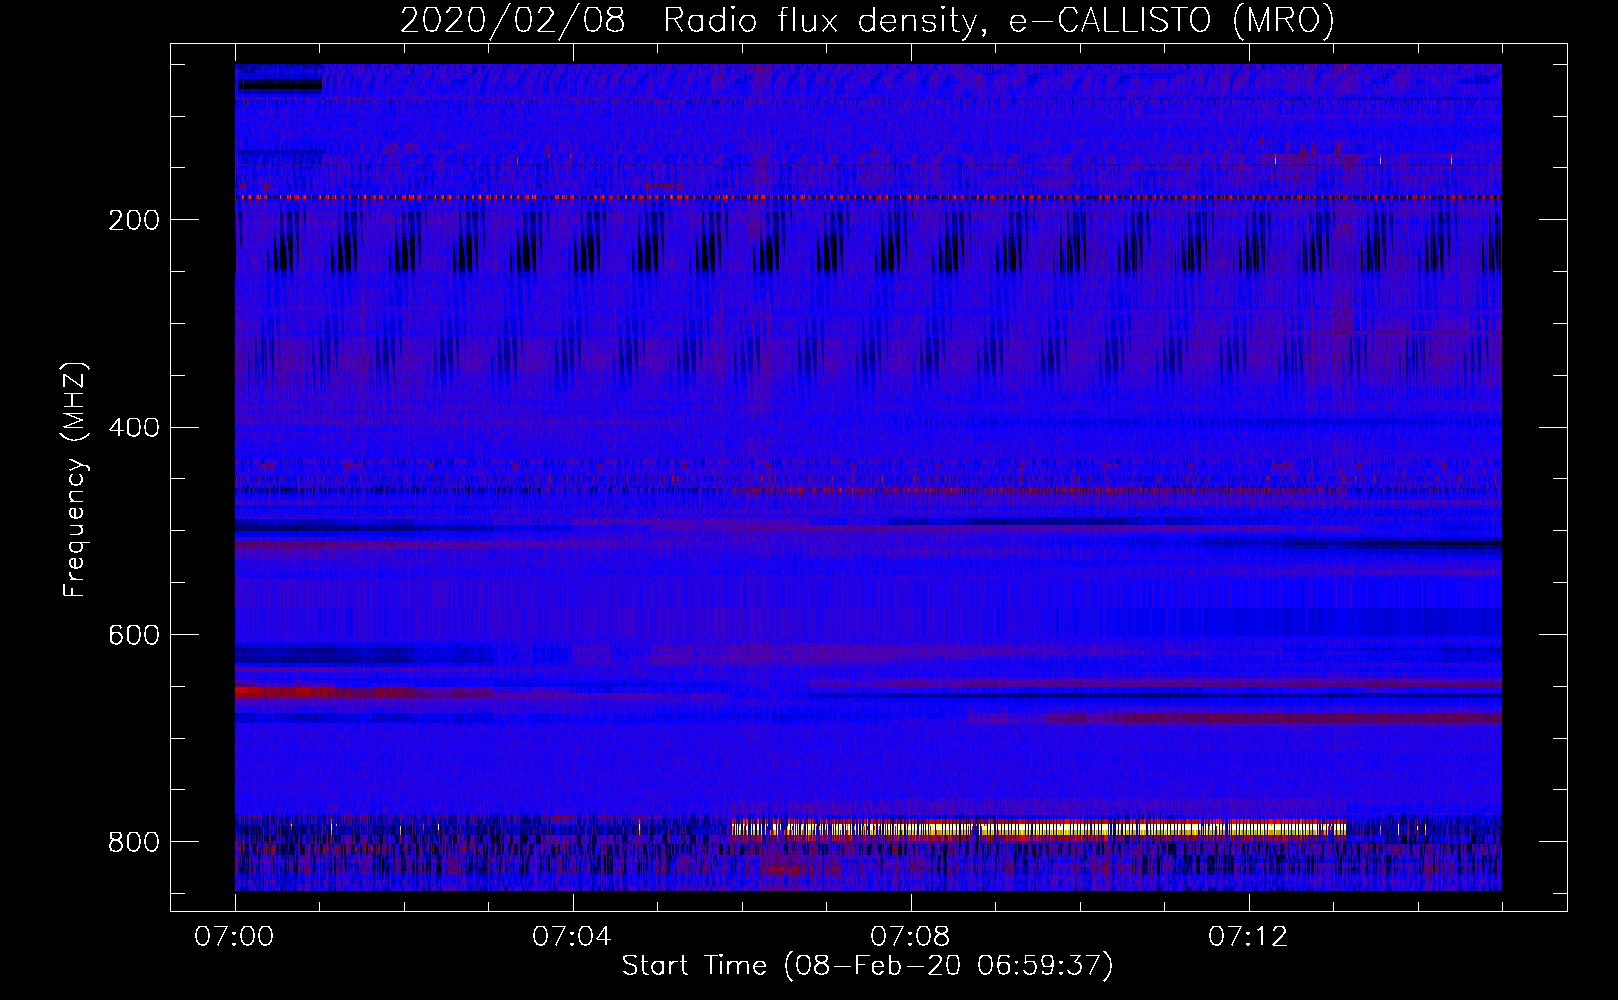1618x1000 pixels.
Task: Click the red emission streak near 650 MHz
Action: point(325,692)
